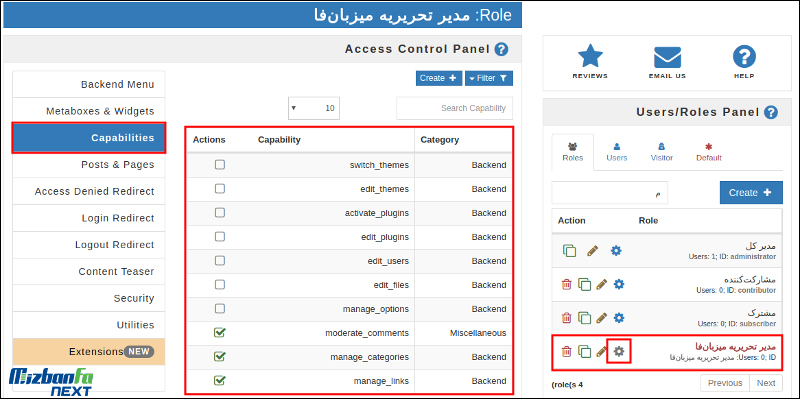Sort by the Capability column header
The height and width of the screenshot is (399, 800).
point(279,139)
